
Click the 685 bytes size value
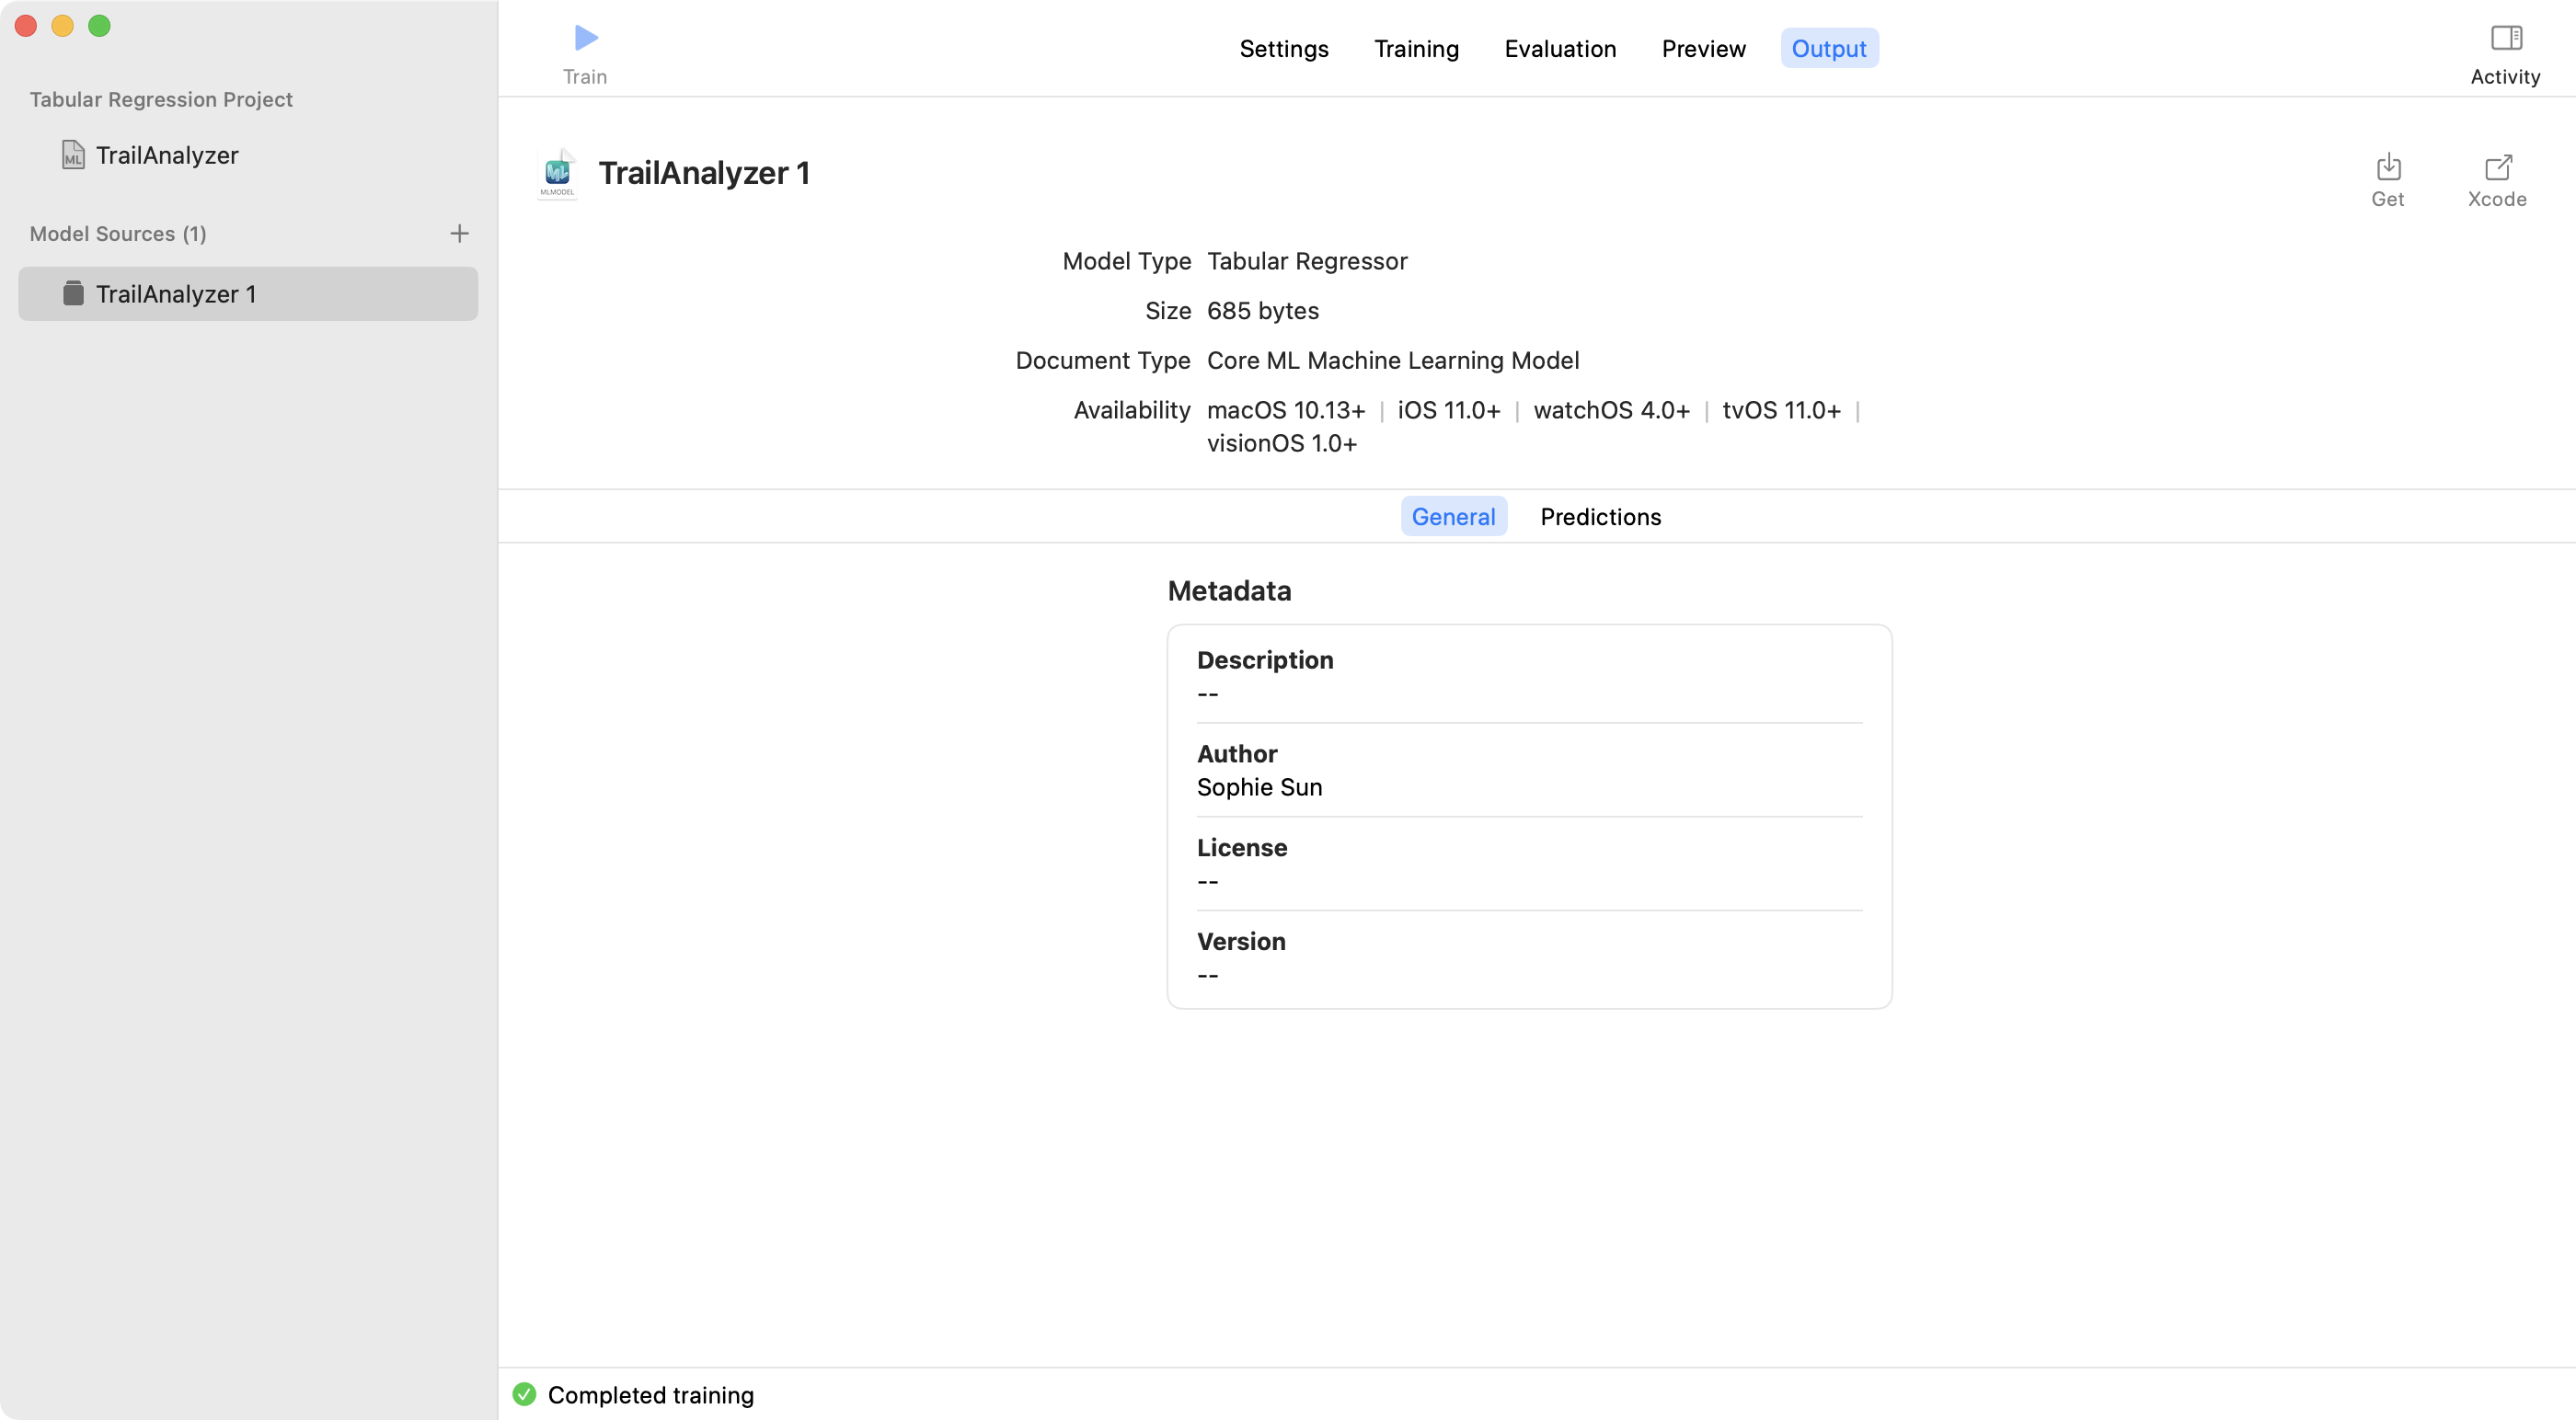(1262, 311)
